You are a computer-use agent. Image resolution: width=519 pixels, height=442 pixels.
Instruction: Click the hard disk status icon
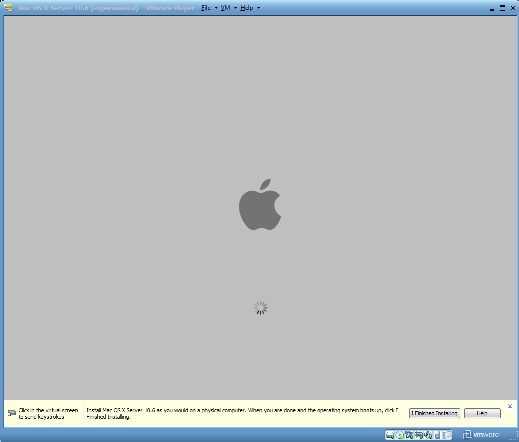pos(390,435)
